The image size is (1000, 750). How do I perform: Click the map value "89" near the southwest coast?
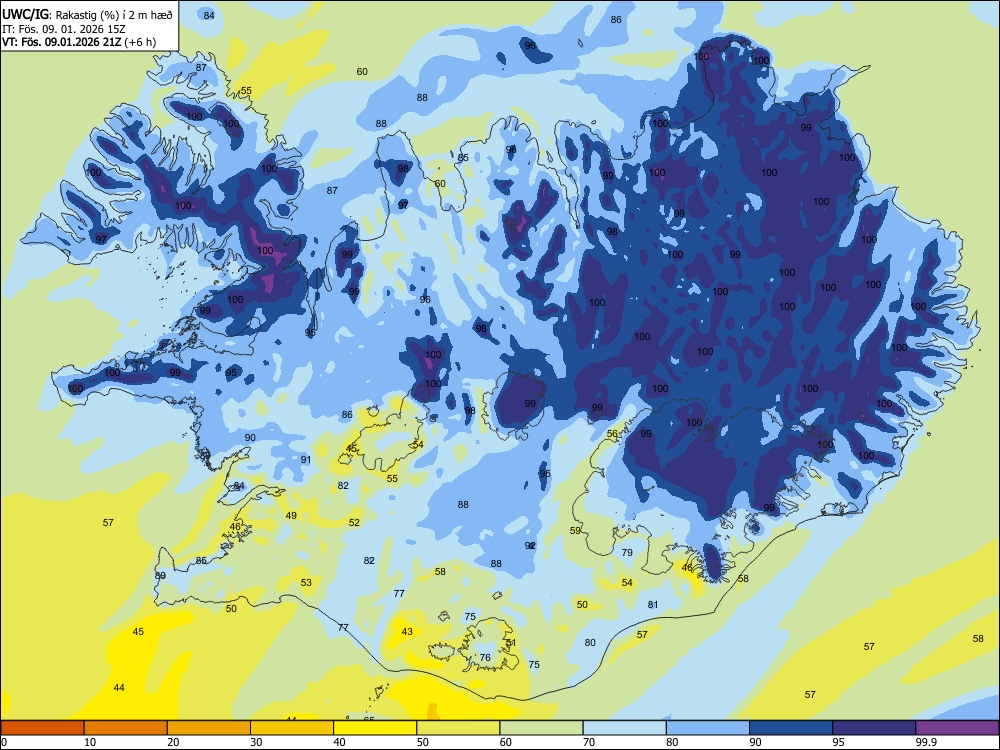tap(160, 575)
